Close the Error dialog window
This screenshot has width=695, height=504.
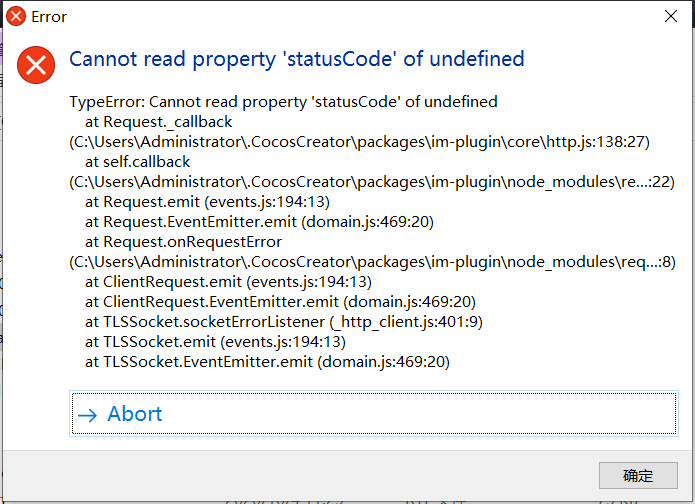[x=669, y=16]
